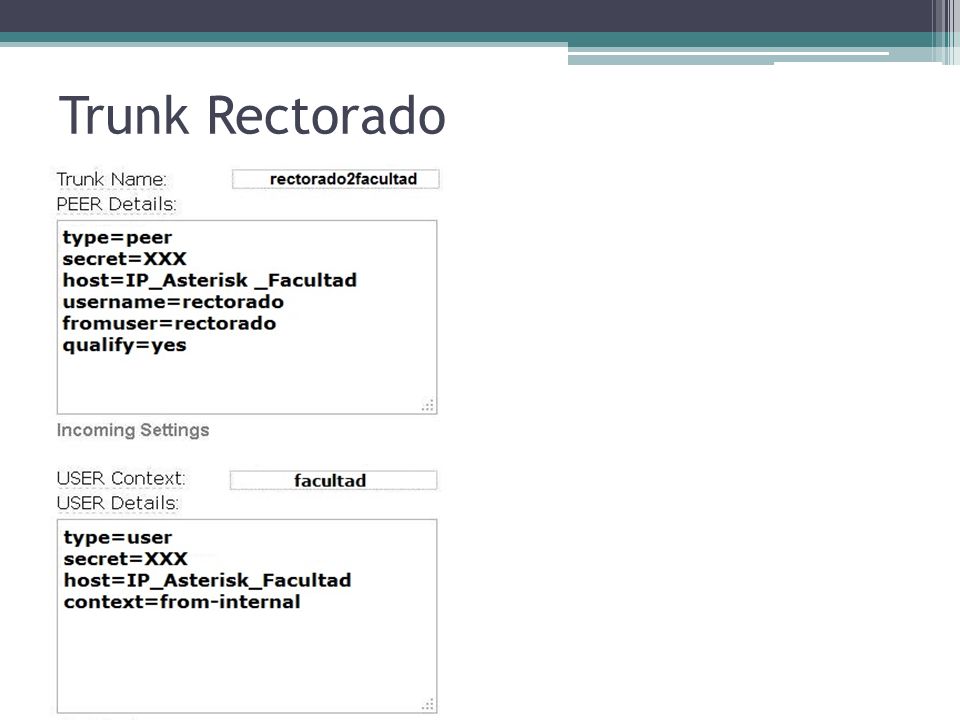
Task: Click the 'host=IP_Asterisk_Facultad' line in USER Details
Action: pyautogui.click(x=208, y=580)
